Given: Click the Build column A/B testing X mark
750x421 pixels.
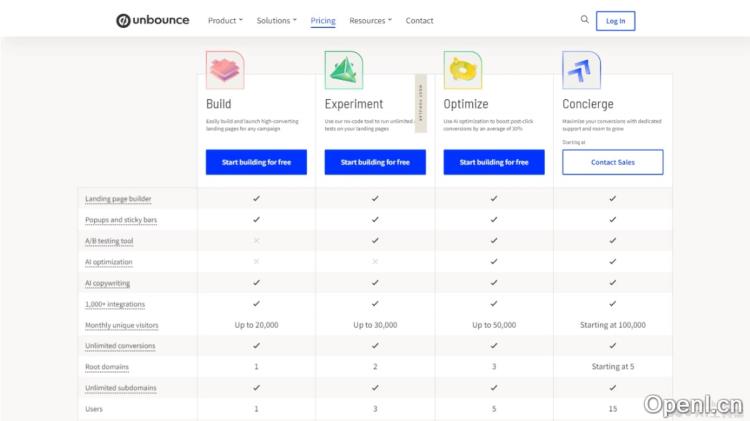Looking at the screenshot, I should coord(256,241).
